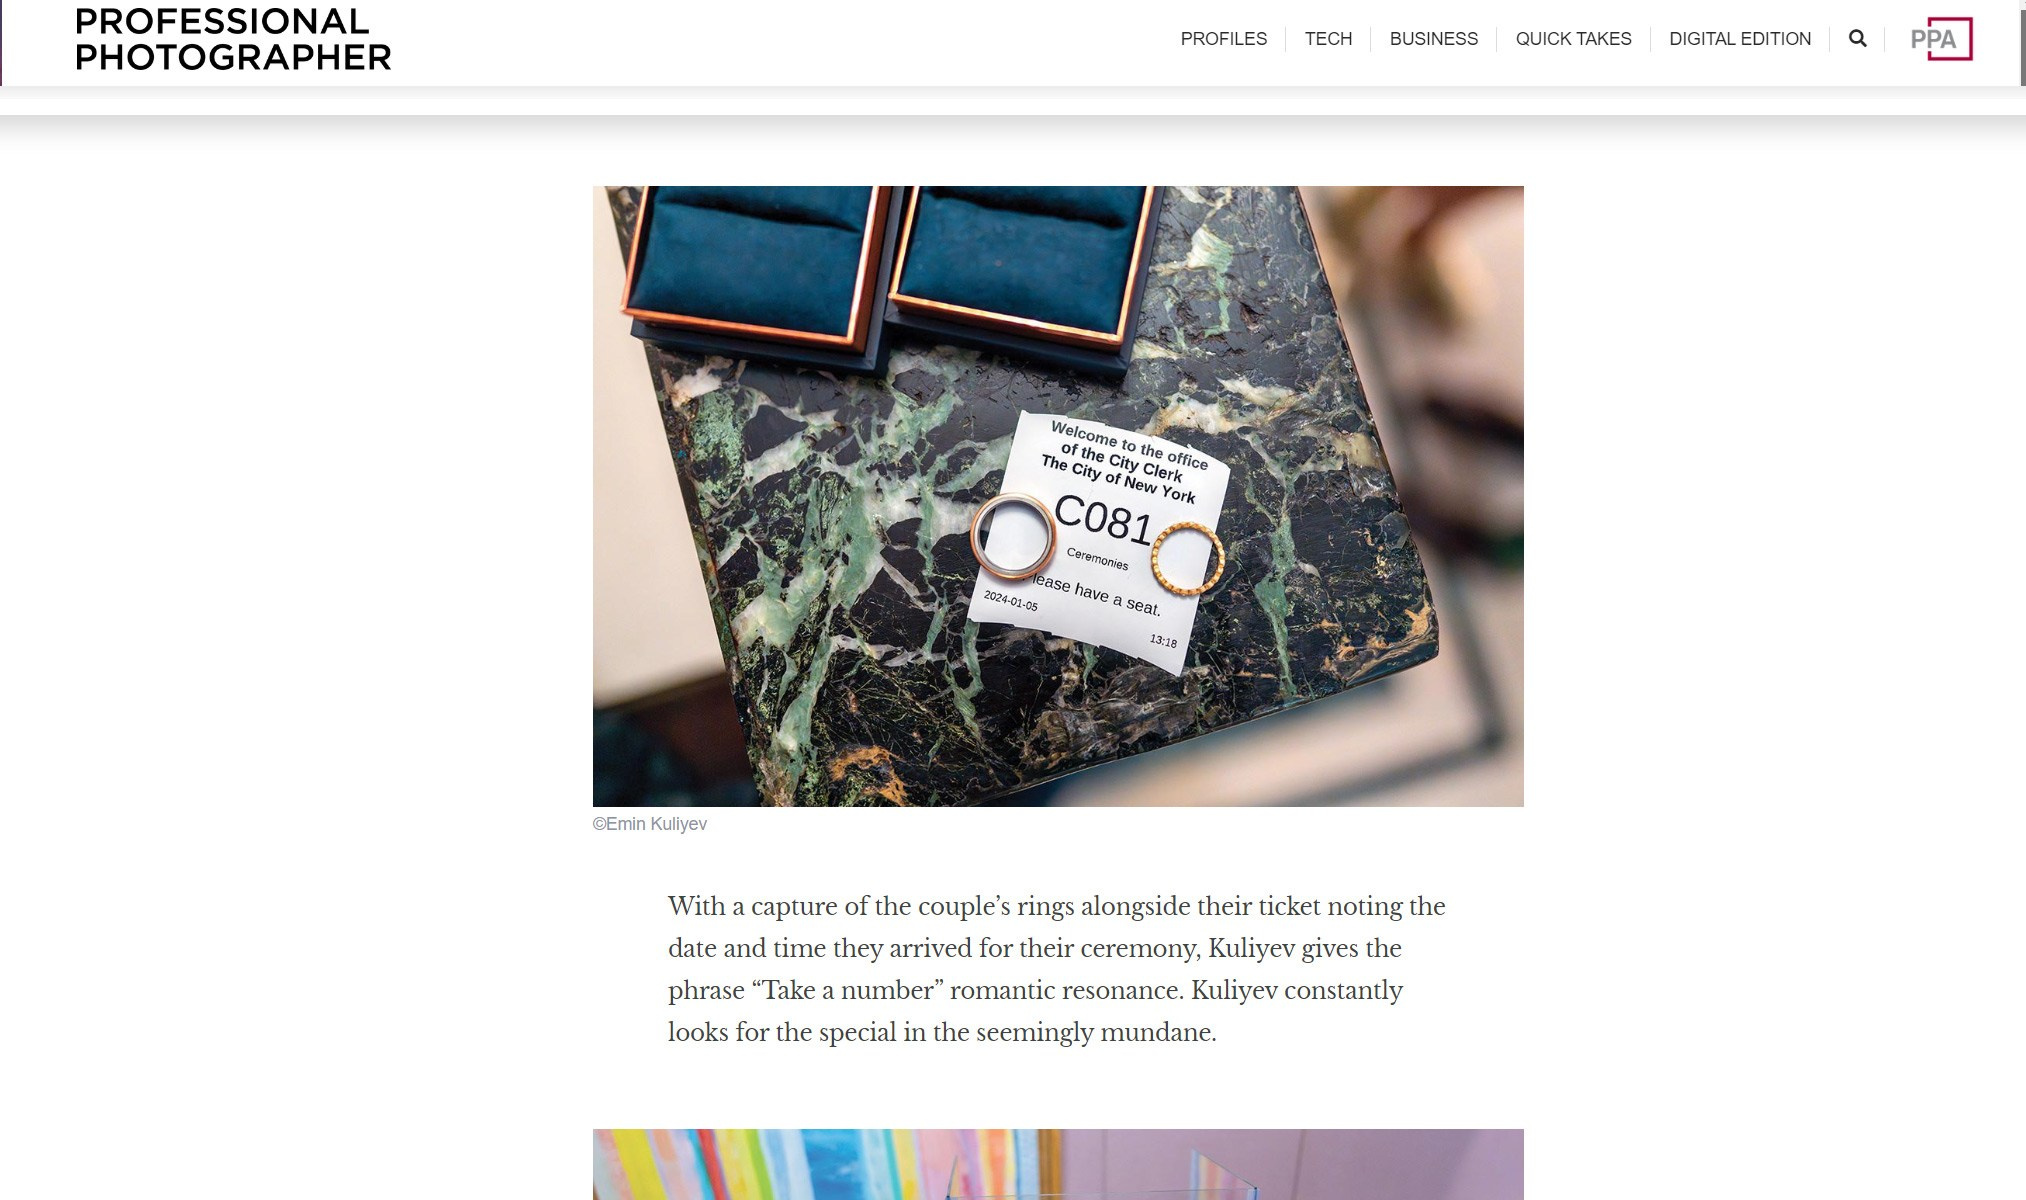Click the rings and ticket photo
This screenshot has width=2026, height=1200.
[1058, 496]
